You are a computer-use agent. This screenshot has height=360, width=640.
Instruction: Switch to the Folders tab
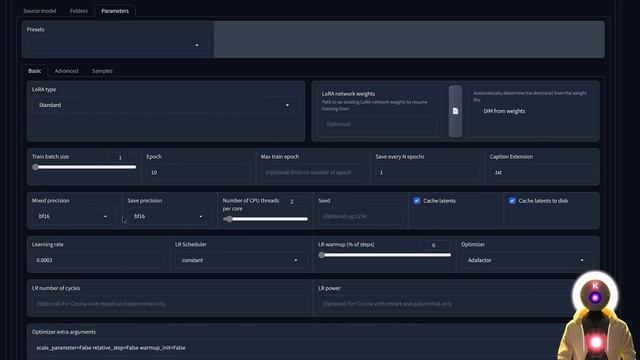[79, 11]
